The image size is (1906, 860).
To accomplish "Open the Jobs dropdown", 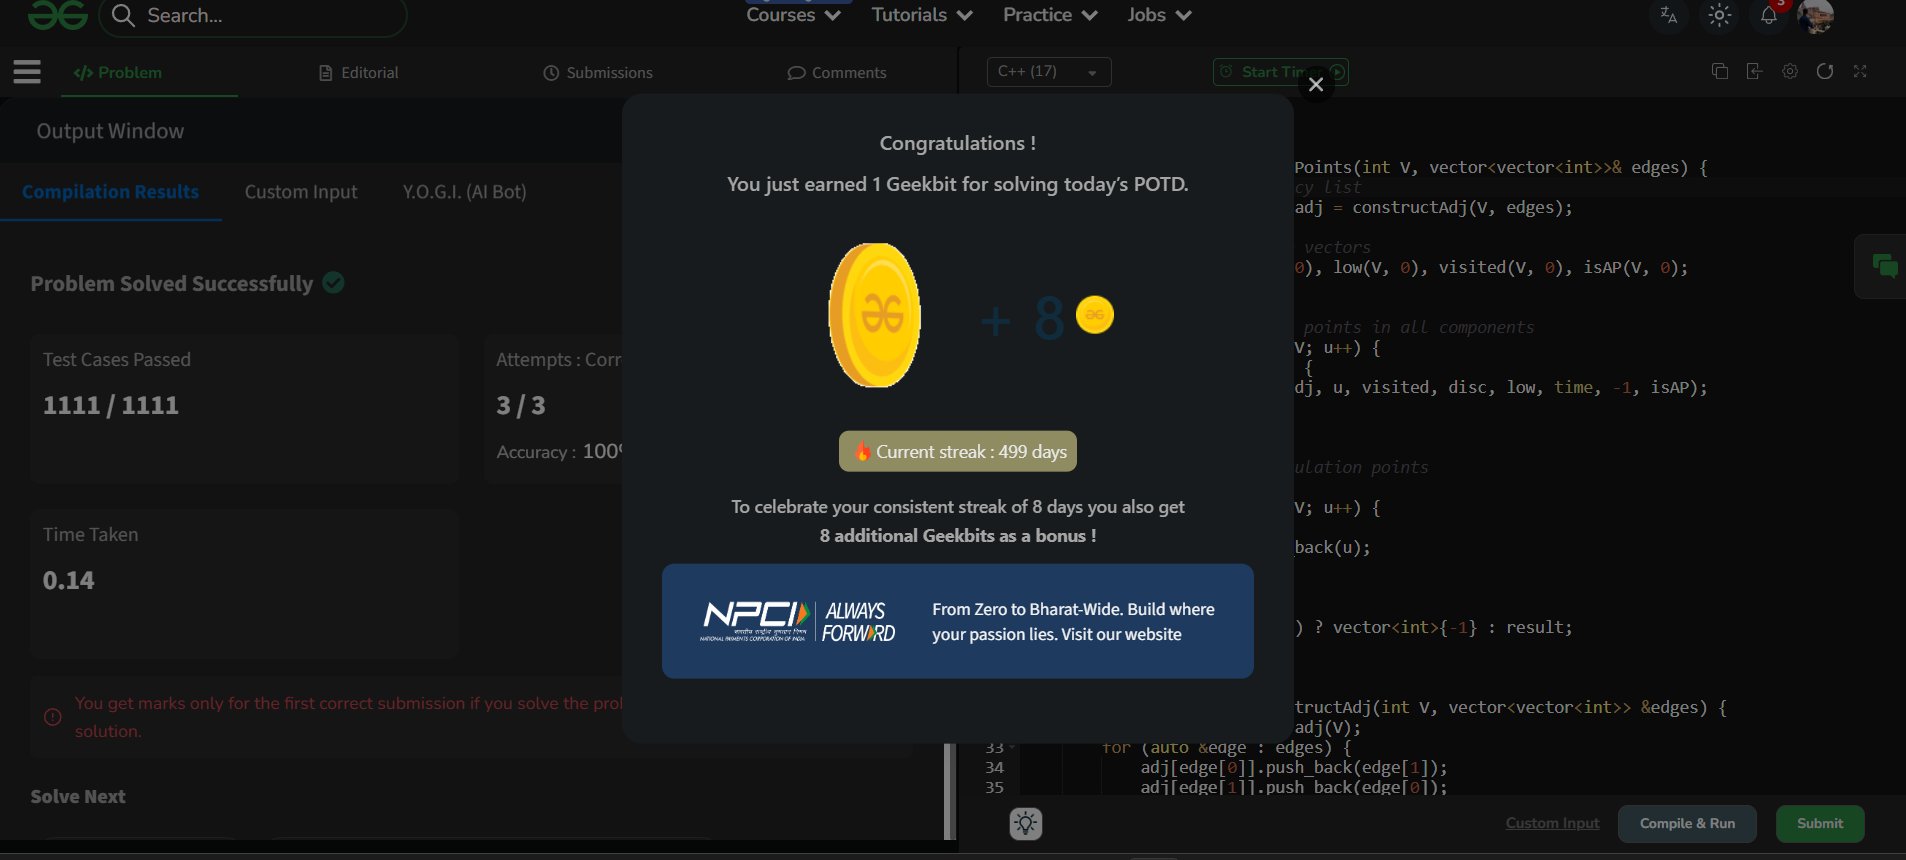I will (x=1159, y=15).
